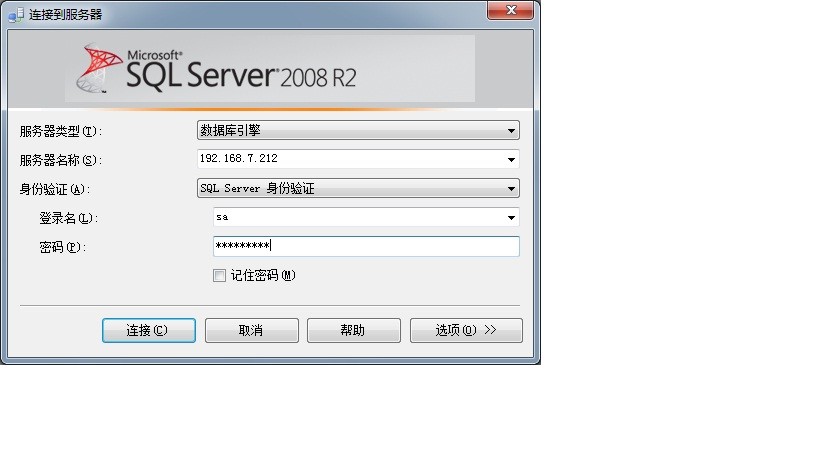Open the 服务器名称 server name dropdown arrow
This screenshot has width=819, height=460.
(x=511, y=159)
